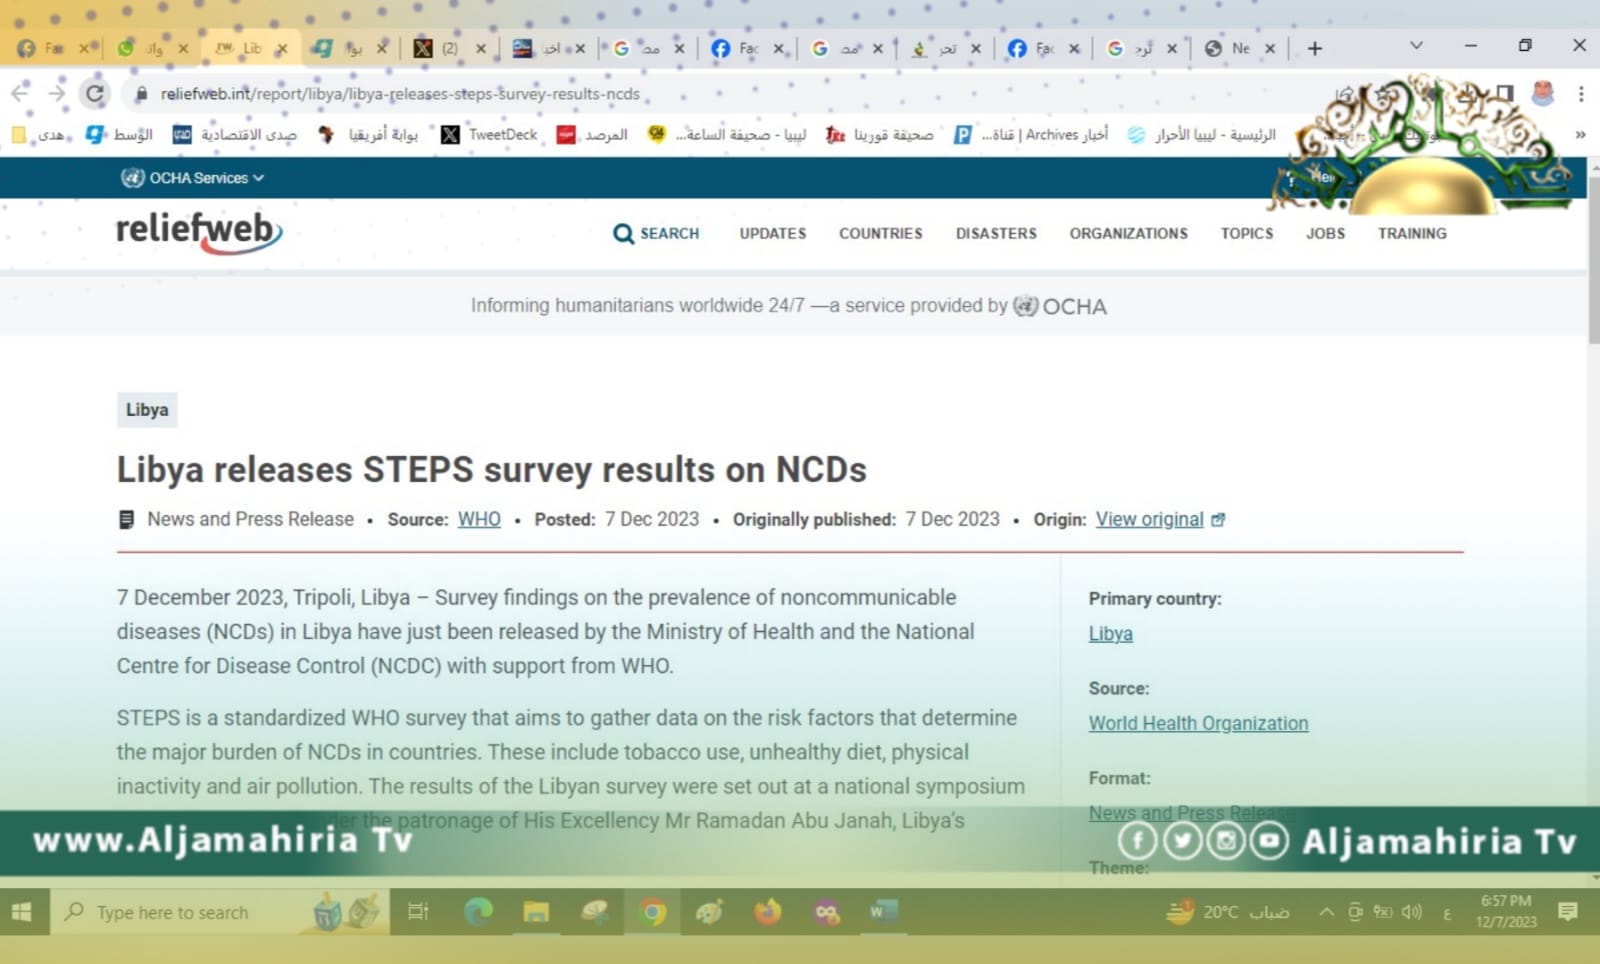Open the 'صدى الاقتصادية' bookmark
This screenshot has height=964, width=1600.
235,134
